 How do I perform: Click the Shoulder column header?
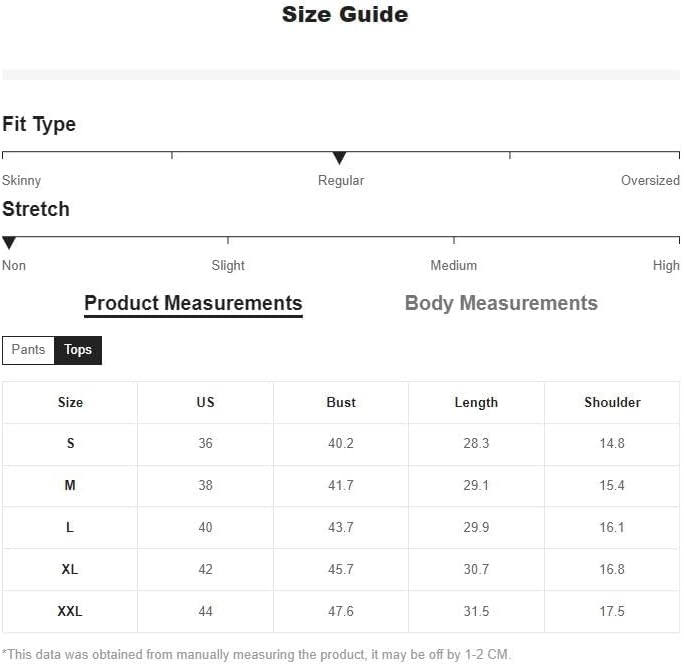(612, 402)
